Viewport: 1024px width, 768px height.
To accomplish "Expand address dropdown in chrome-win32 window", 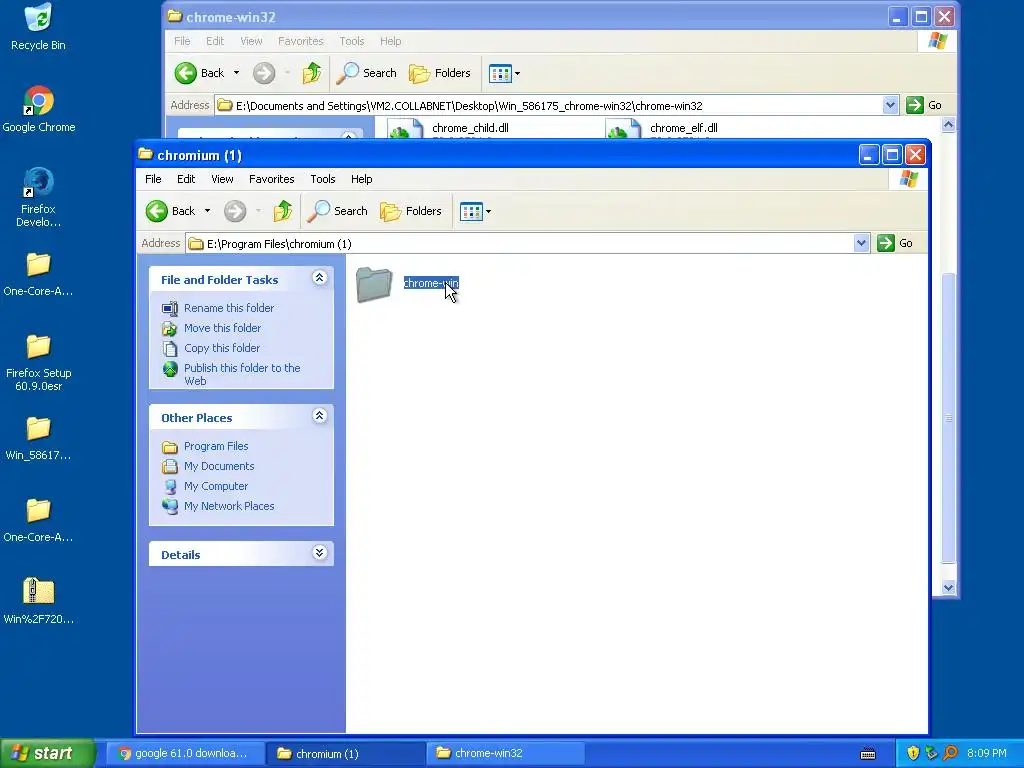I will click(x=890, y=105).
